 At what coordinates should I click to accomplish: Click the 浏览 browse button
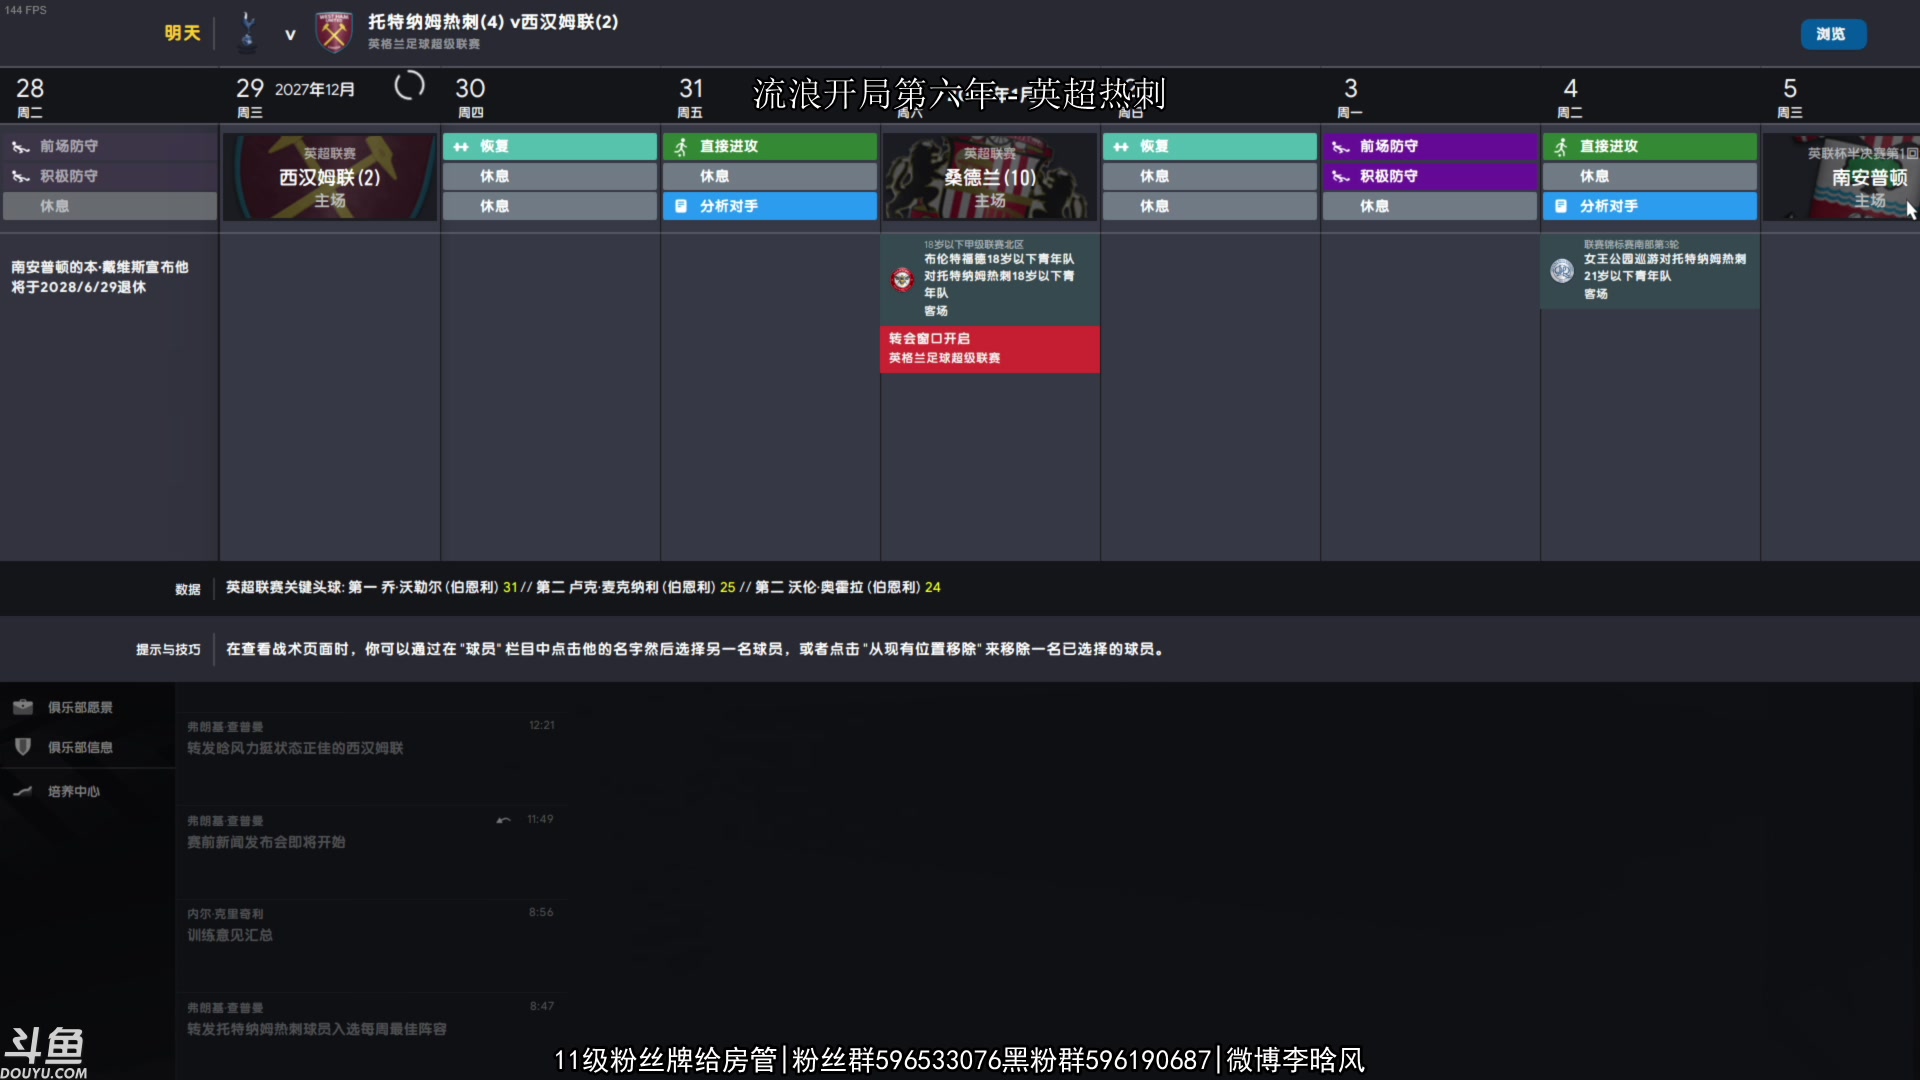coord(1833,34)
